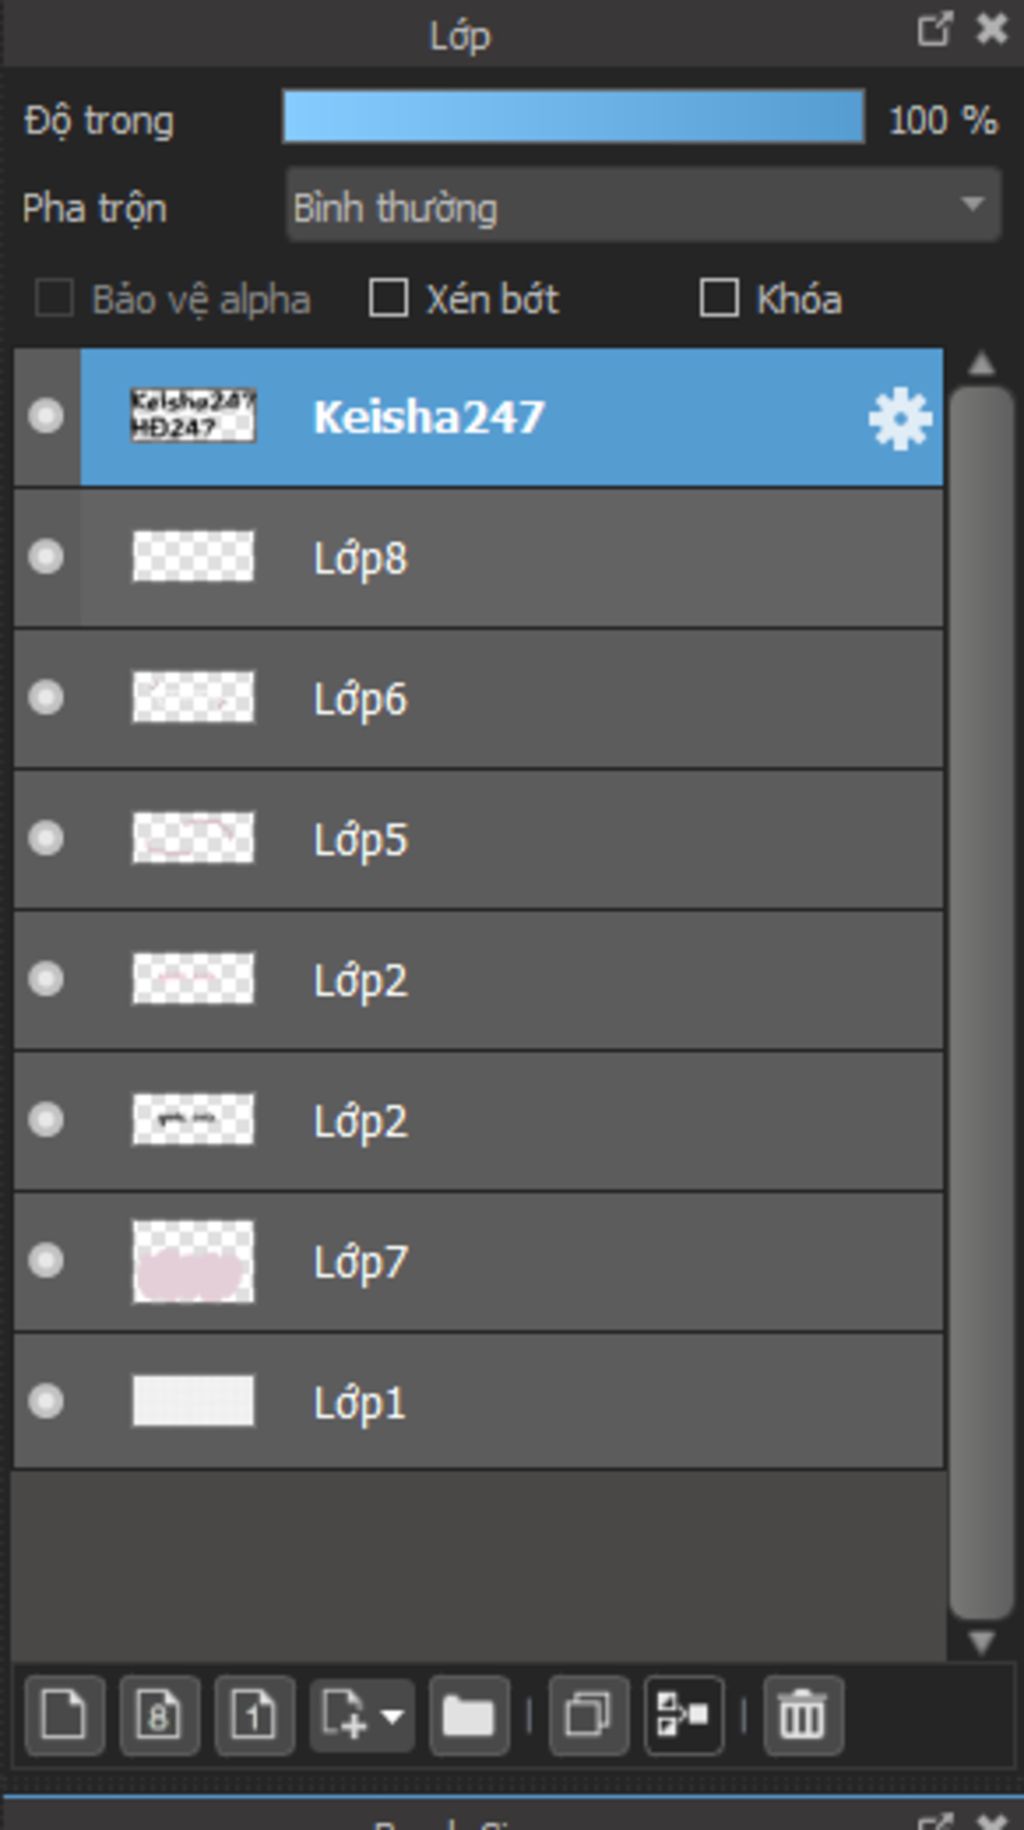Viewport: 1024px width, 1830px height.
Task: Click the Lớp5 layer thumbnail
Action: click(x=193, y=838)
